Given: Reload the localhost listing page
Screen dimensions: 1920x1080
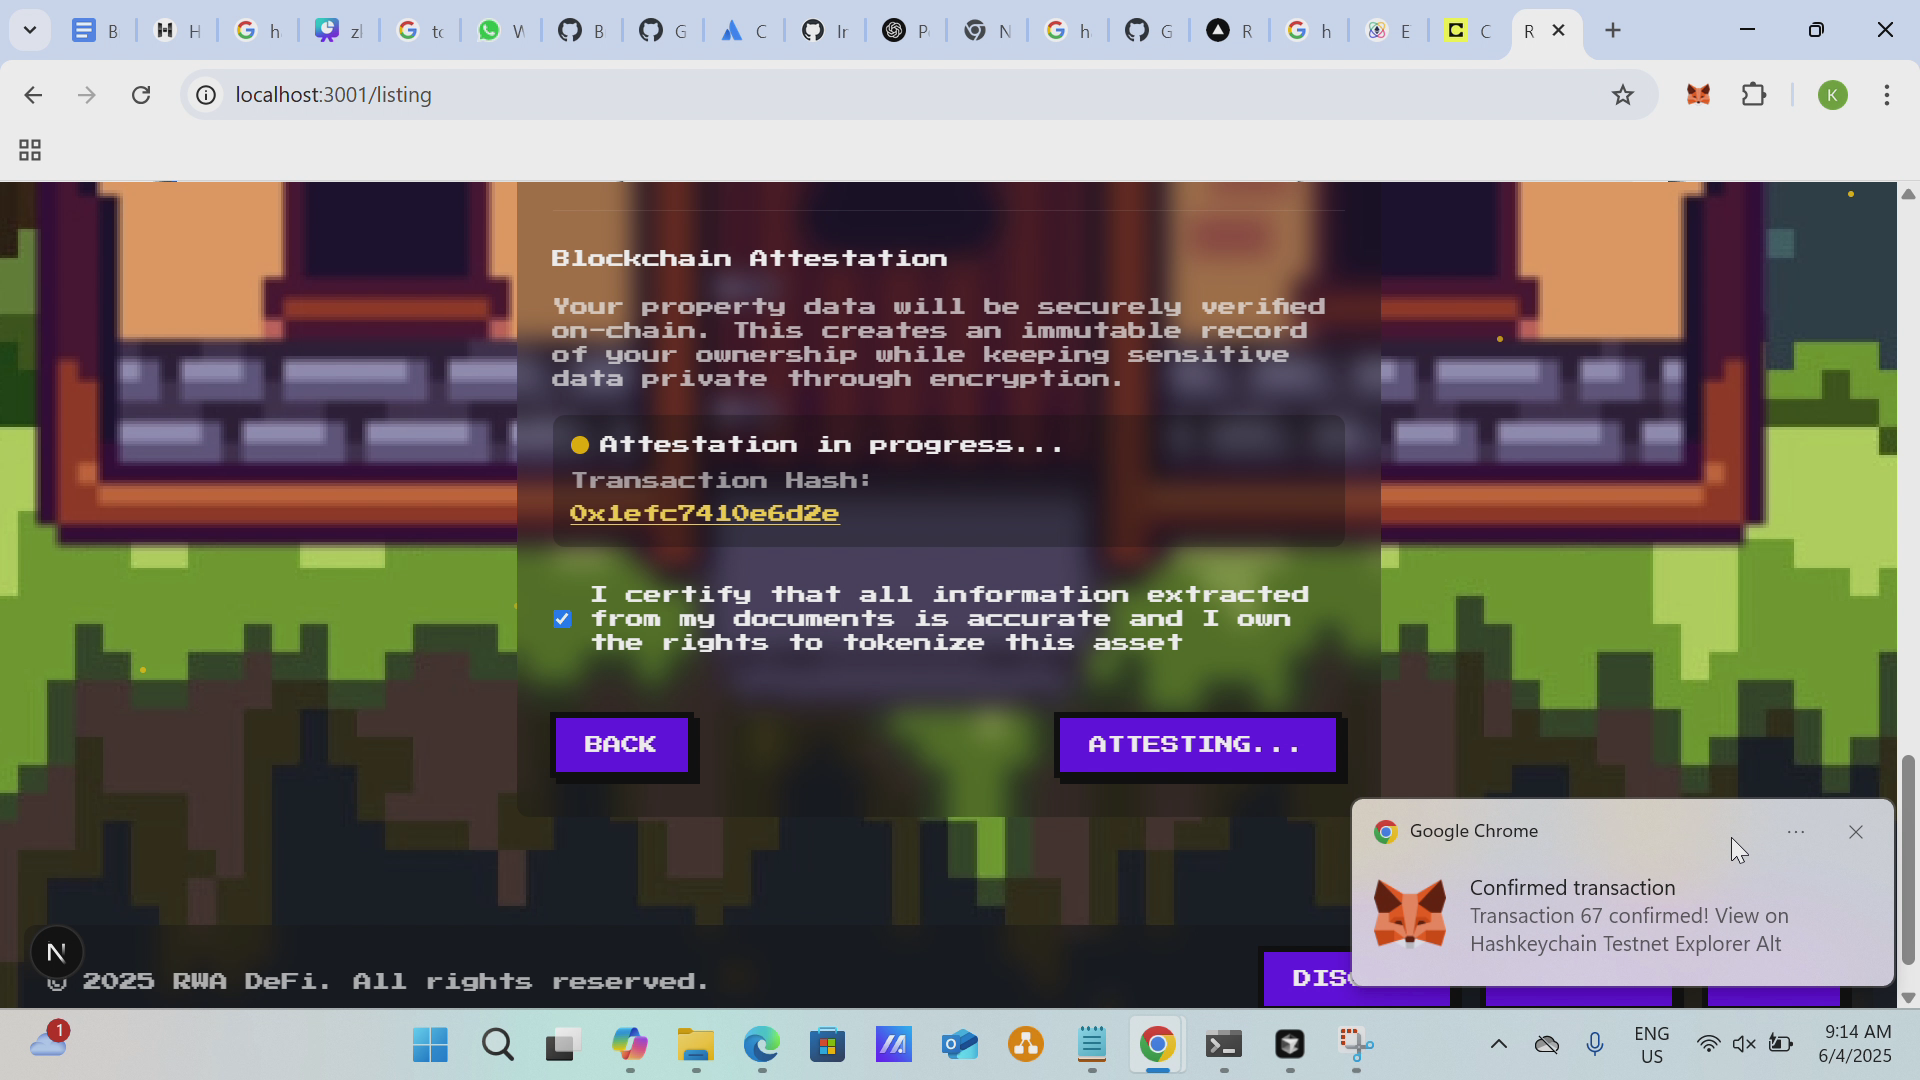Looking at the screenshot, I should tap(141, 95).
